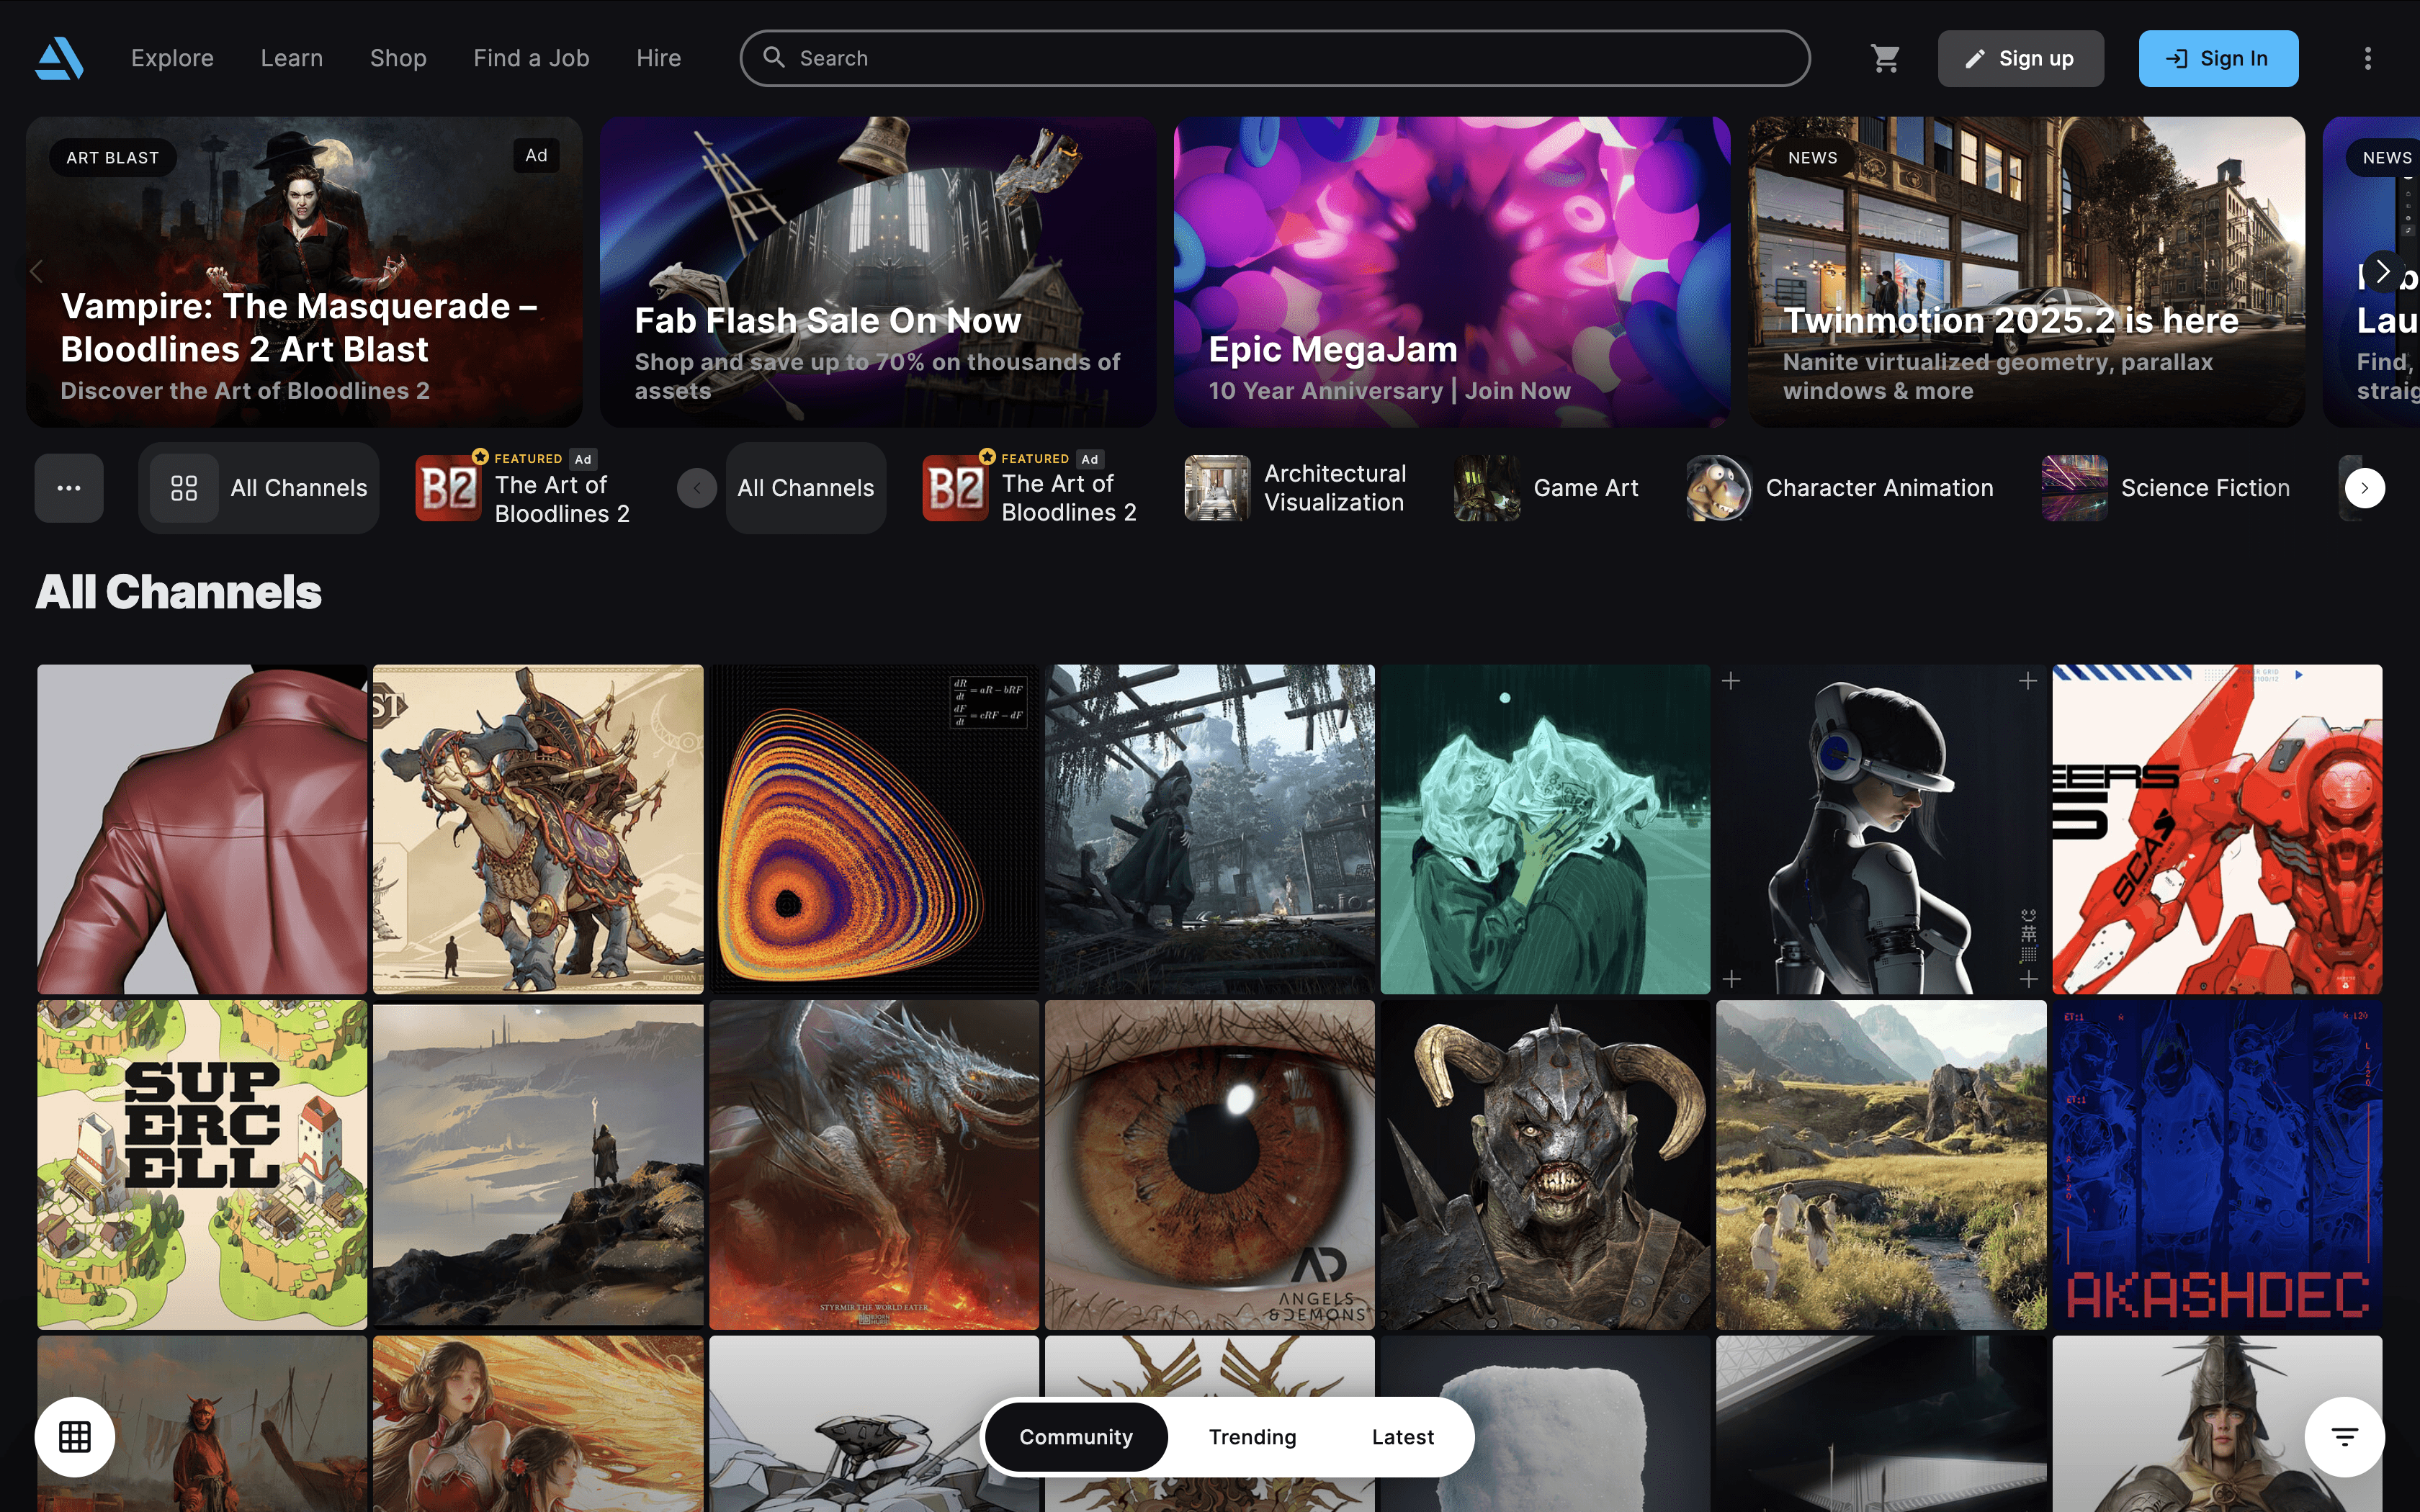Open the Twinmotion 2025.2 is here news banner
Screen dimensions: 2420x1512
point(2026,272)
